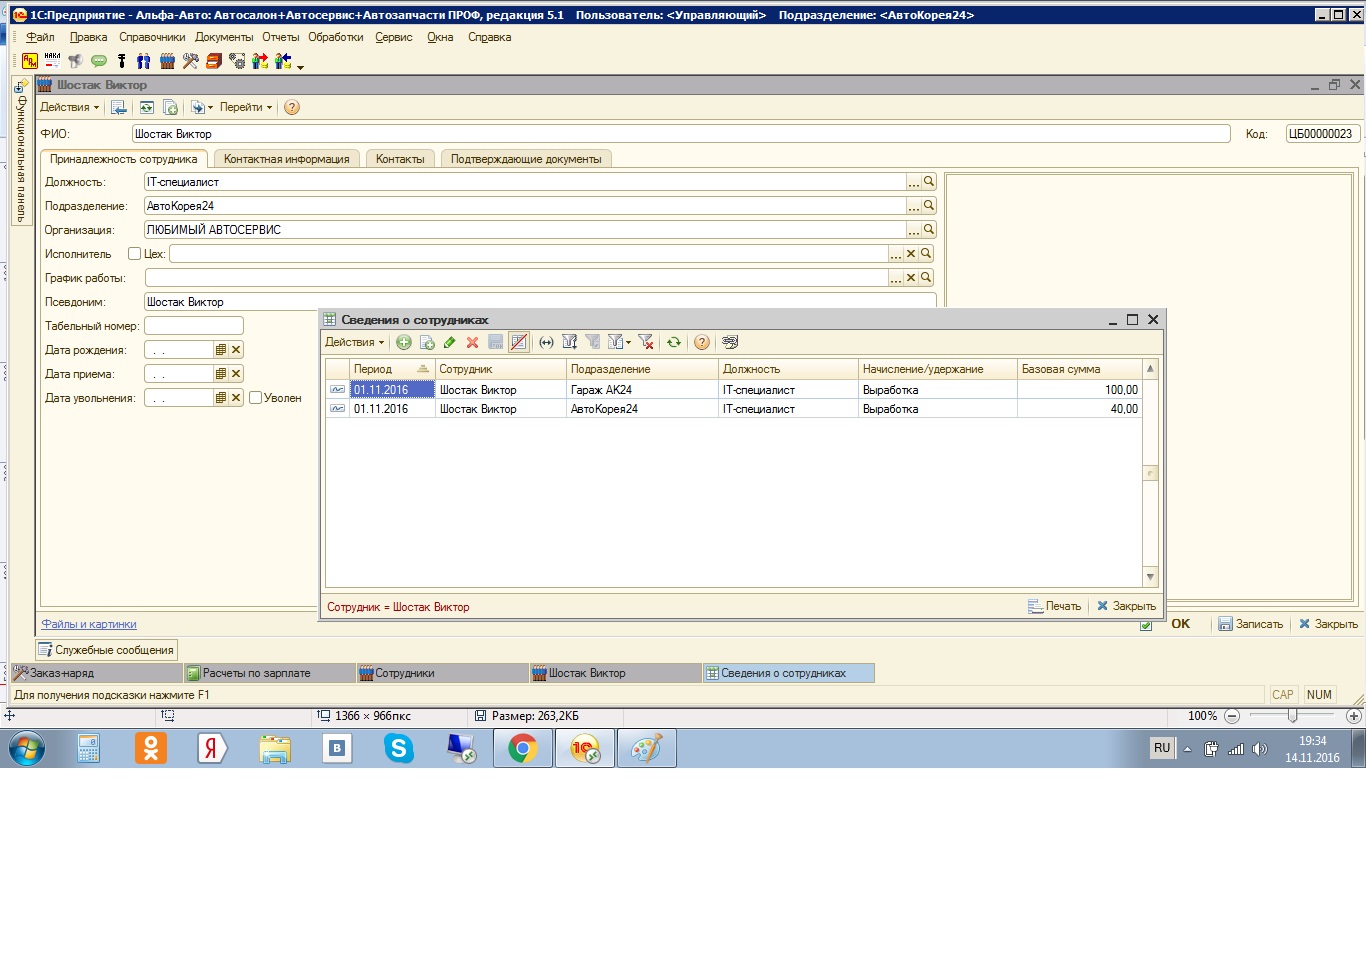Refresh the list with green arrows icon

(x=674, y=342)
